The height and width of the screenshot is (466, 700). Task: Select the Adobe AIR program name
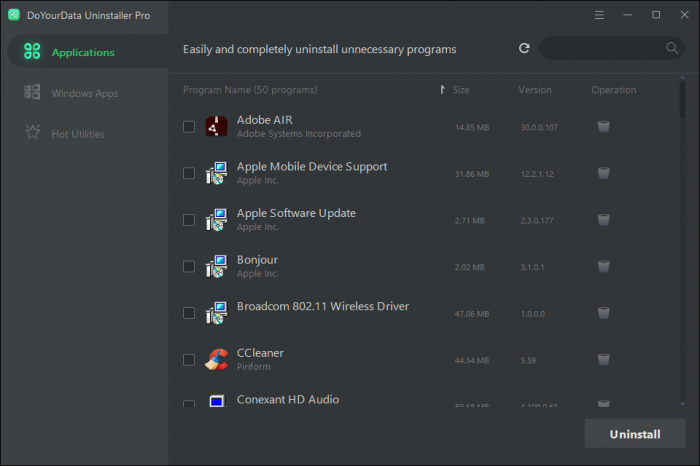click(x=265, y=120)
